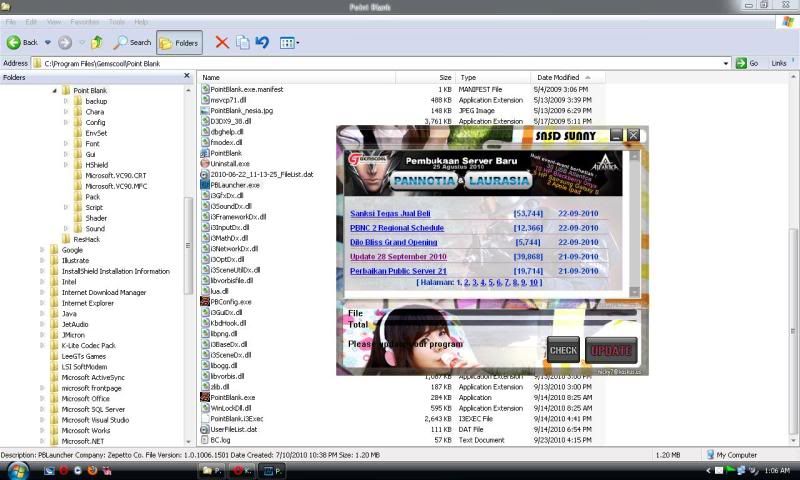
Task: Click the green Go button
Action: pos(747,63)
